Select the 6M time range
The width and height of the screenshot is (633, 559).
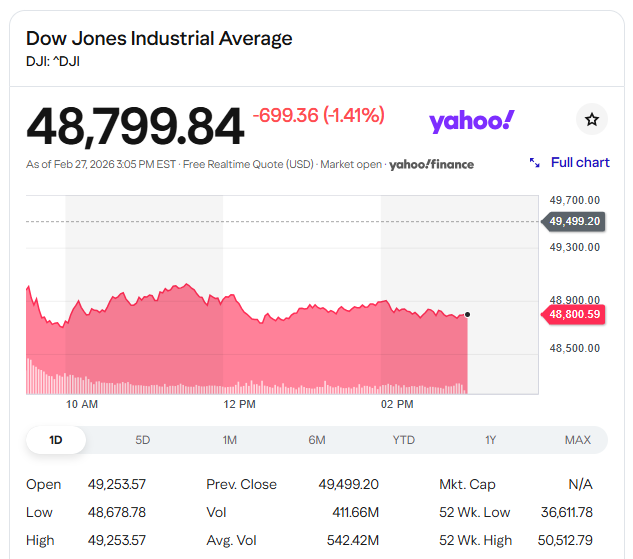click(317, 440)
